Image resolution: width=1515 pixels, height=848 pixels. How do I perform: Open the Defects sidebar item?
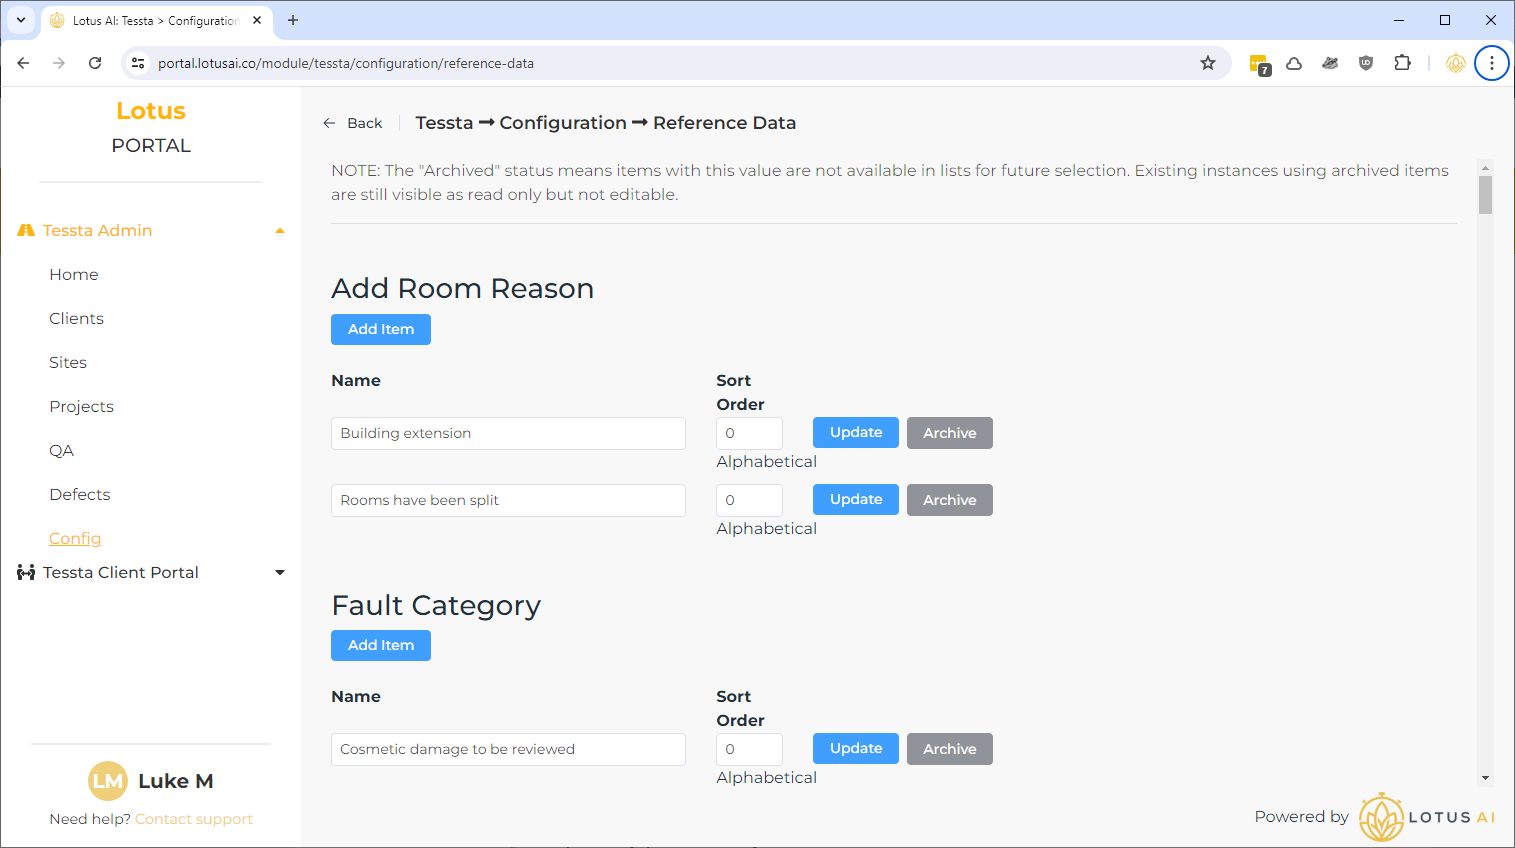coord(79,494)
